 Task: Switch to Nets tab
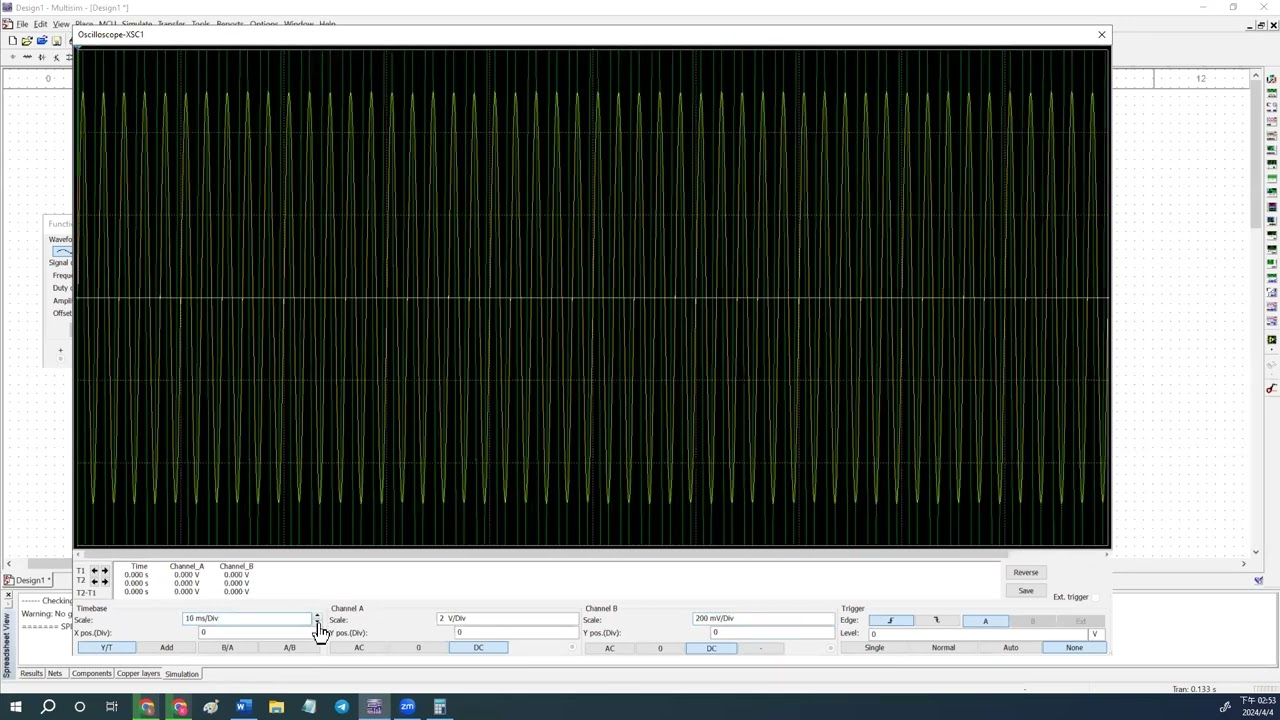[55, 674]
